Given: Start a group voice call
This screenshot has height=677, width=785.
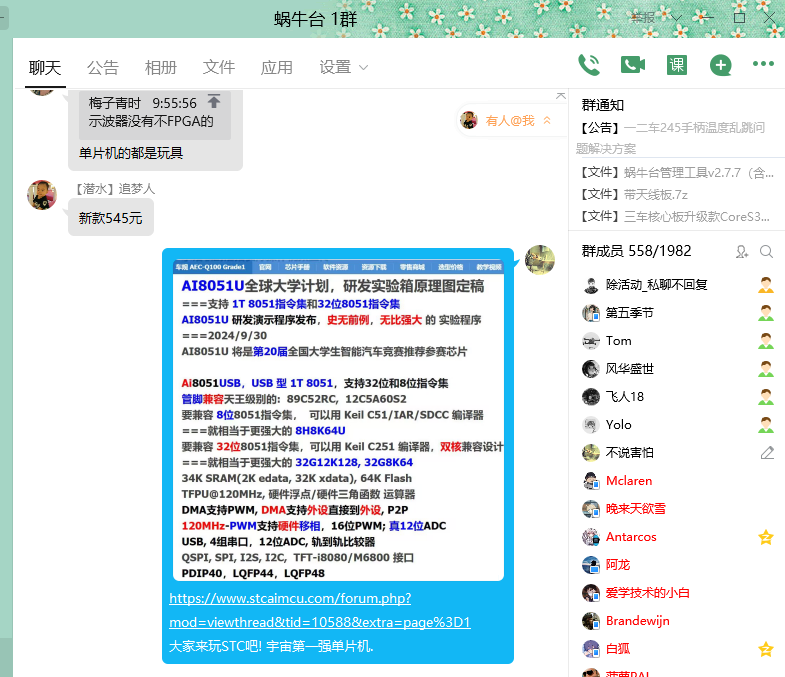Looking at the screenshot, I should pyautogui.click(x=589, y=65).
